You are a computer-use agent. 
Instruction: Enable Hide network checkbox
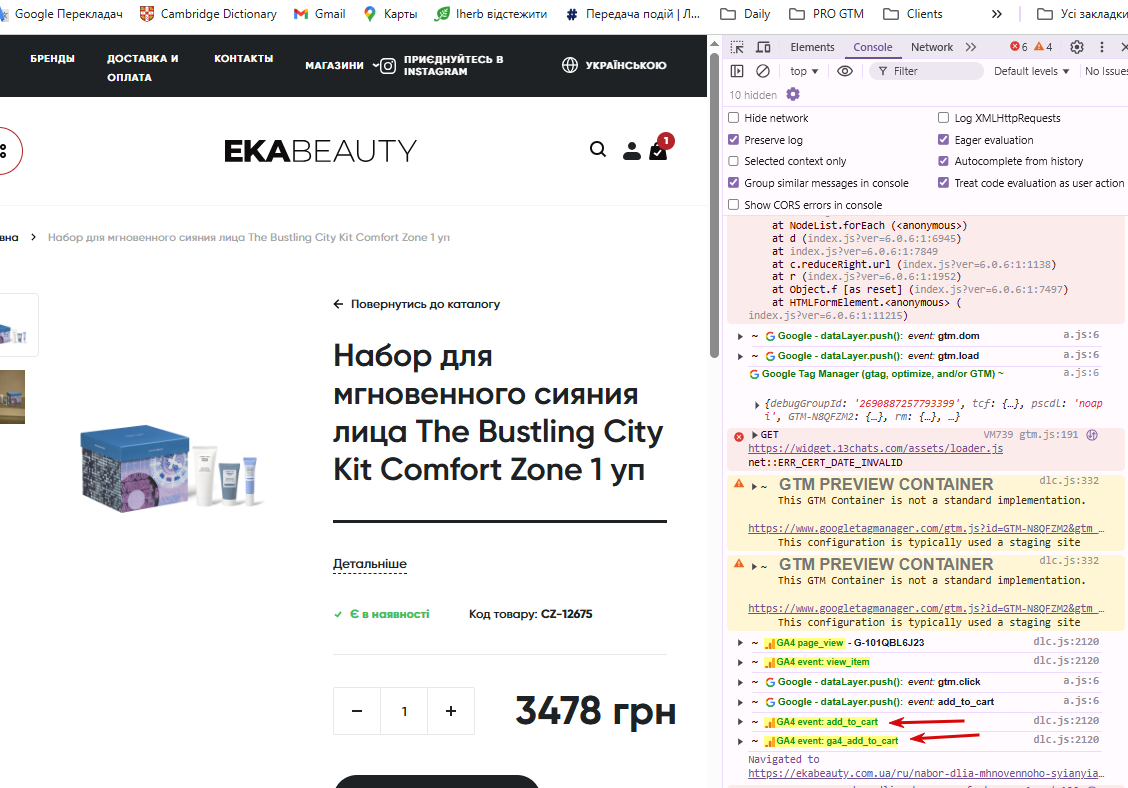pos(734,117)
